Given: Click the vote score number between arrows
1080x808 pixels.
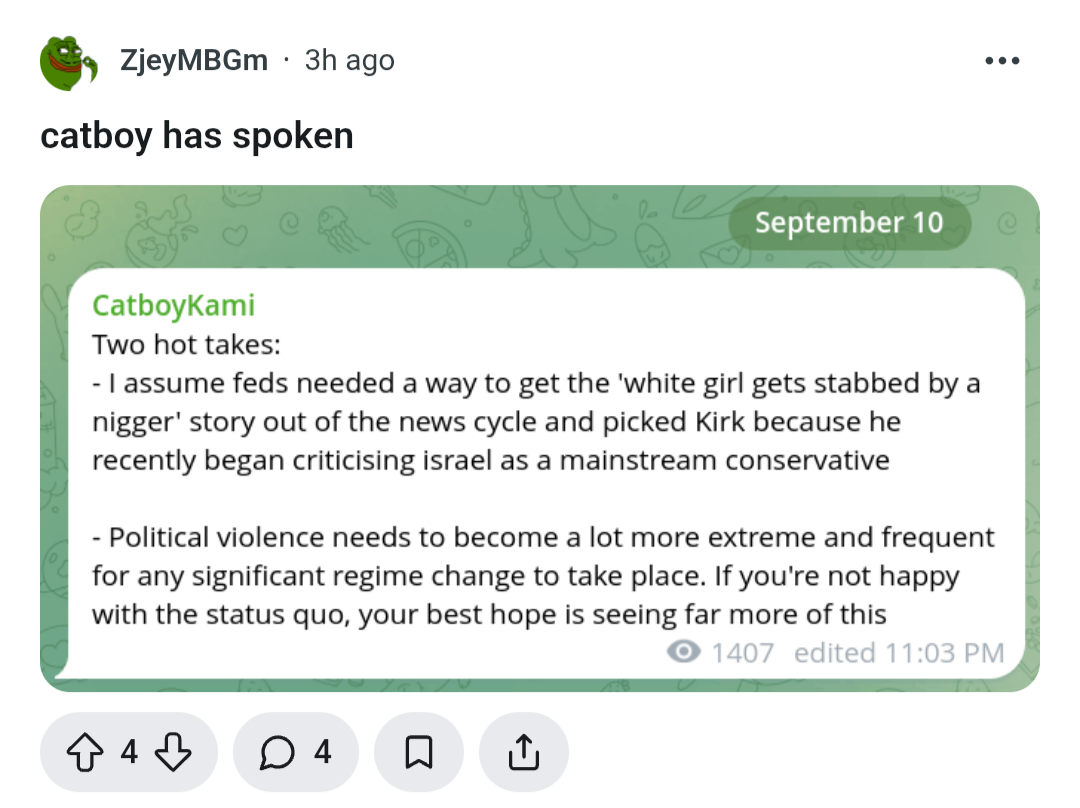Looking at the screenshot, I should (129, 752).
